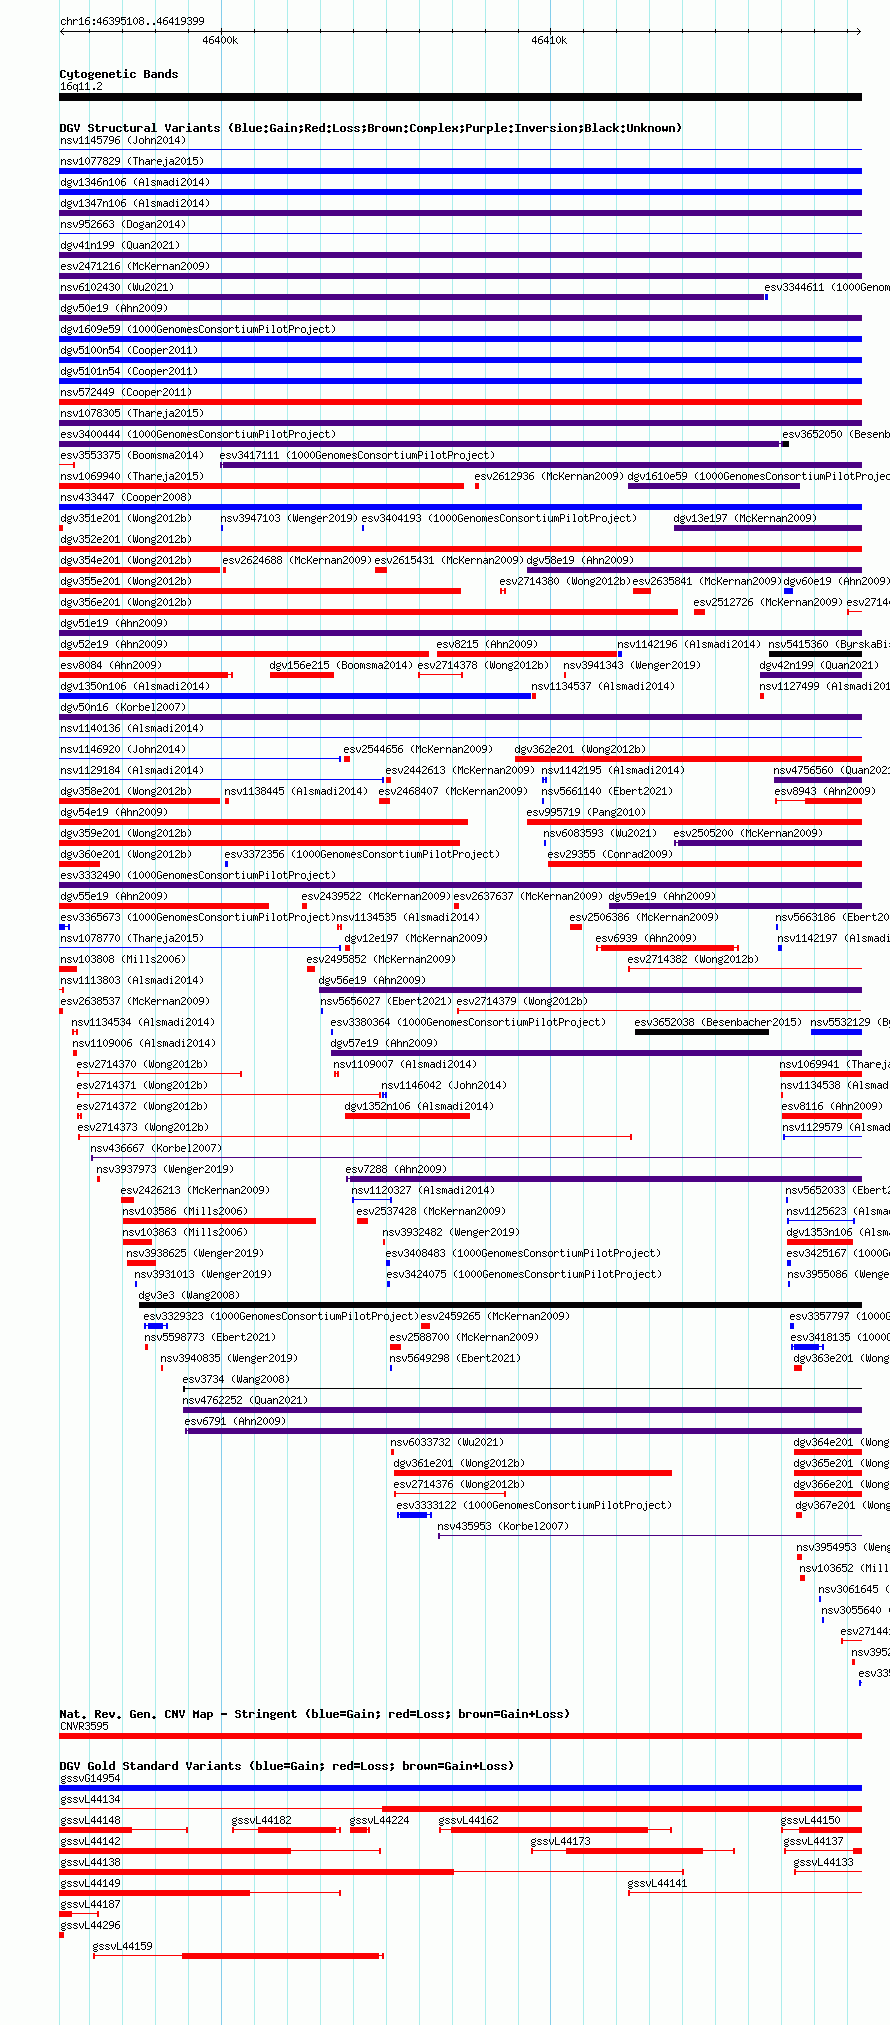Click the nsv1145796 (John2014) variant label
This screenshot has height=2025, width=890.
122,140
